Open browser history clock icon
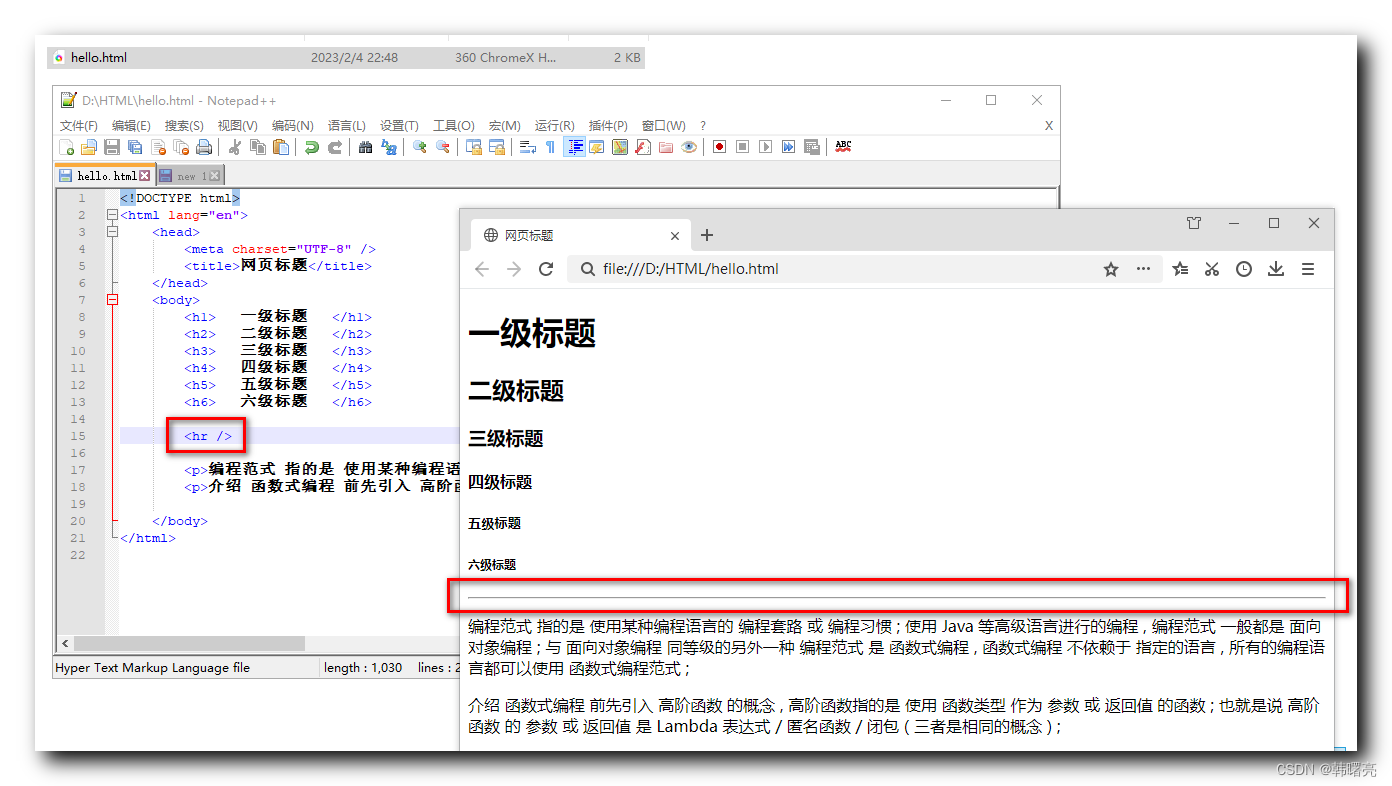The height and width of the screenshot is (786, 1392). [1244, 269]
